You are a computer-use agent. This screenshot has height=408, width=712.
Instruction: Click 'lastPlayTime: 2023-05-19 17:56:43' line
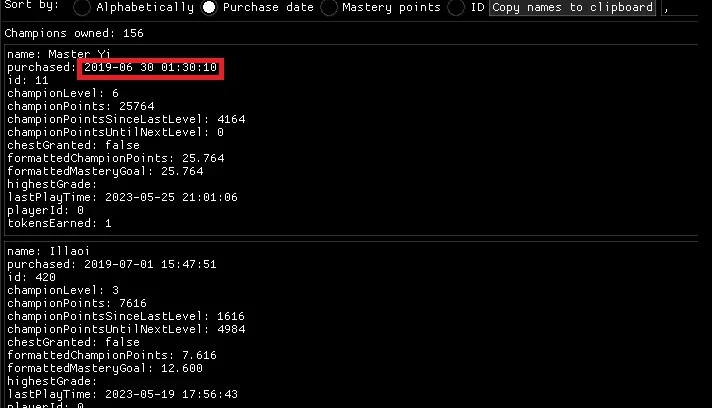pos(123,394)
